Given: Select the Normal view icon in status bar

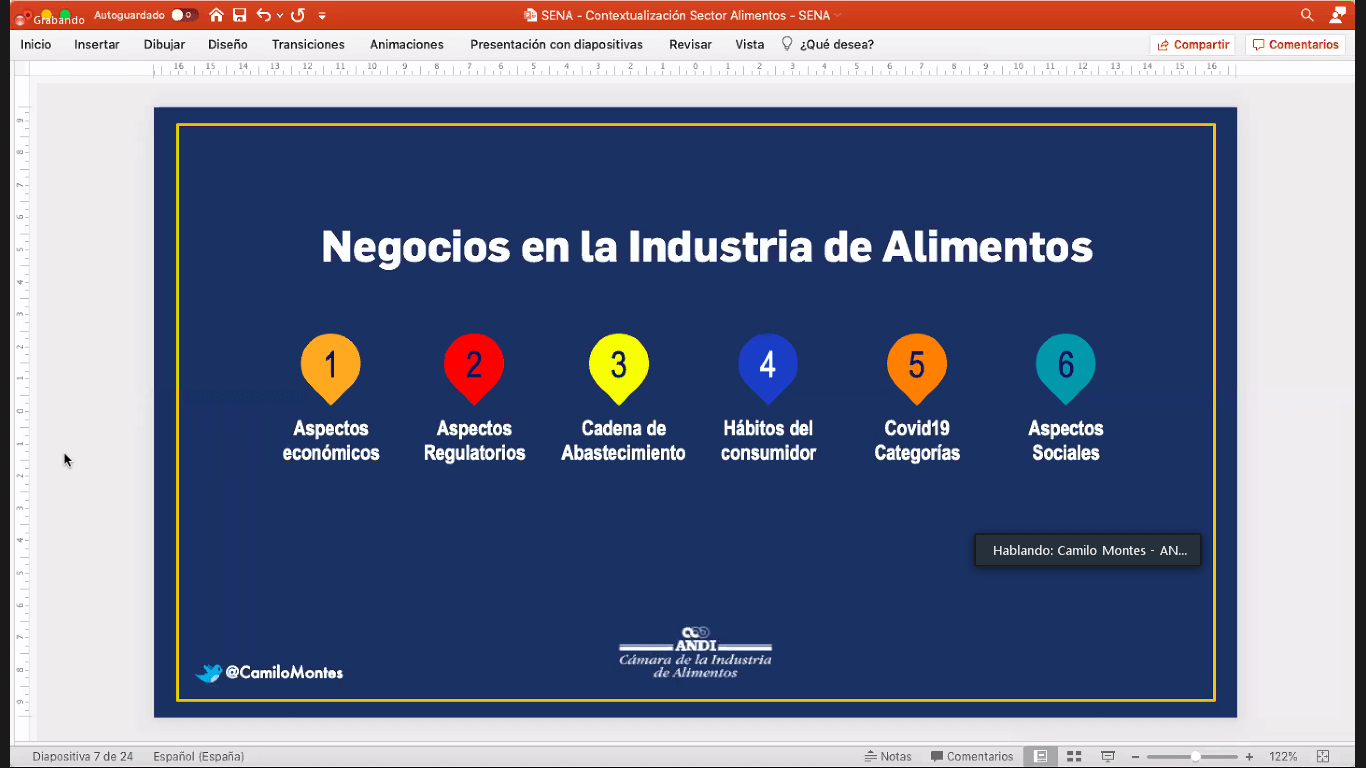Looking at the screenshot, I should pos(1040,756).
